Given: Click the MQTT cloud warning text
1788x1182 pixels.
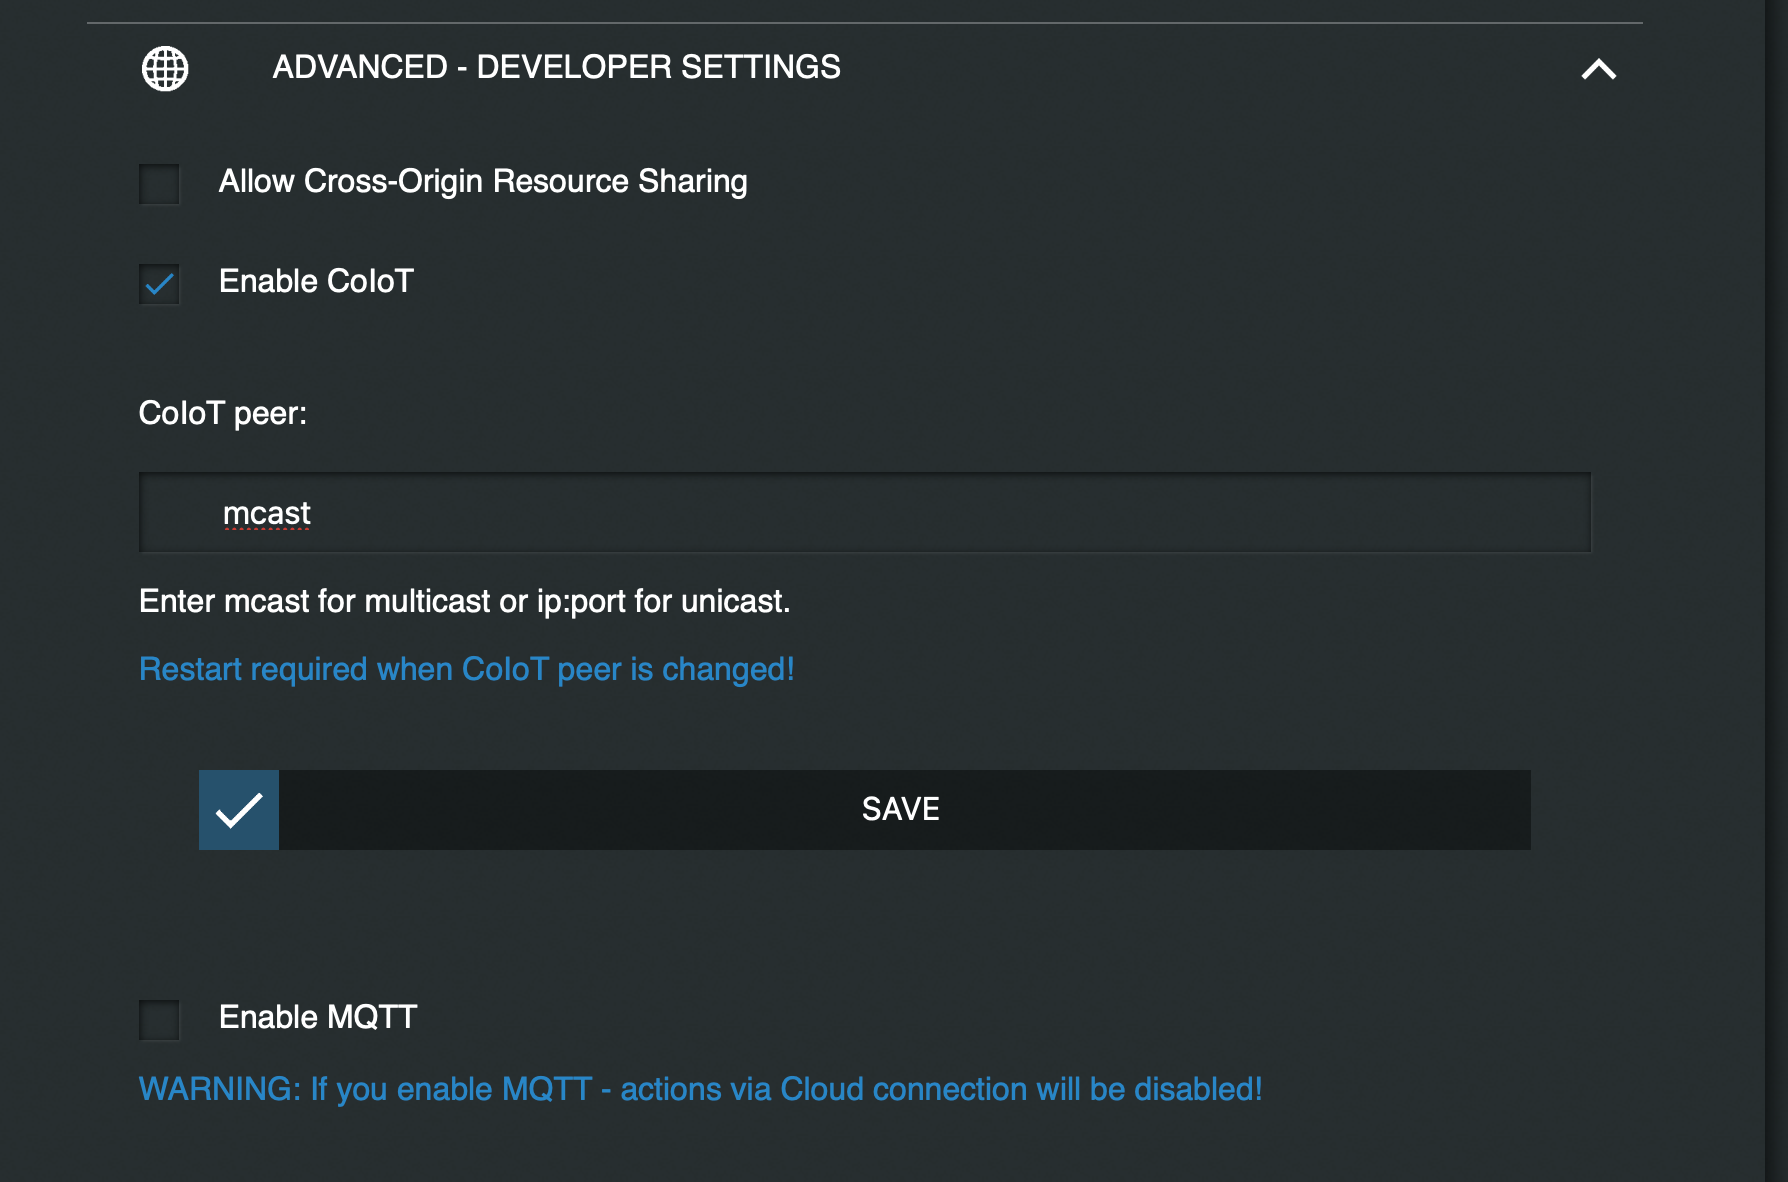Looking at the screenshot, I should point(701,1089).
